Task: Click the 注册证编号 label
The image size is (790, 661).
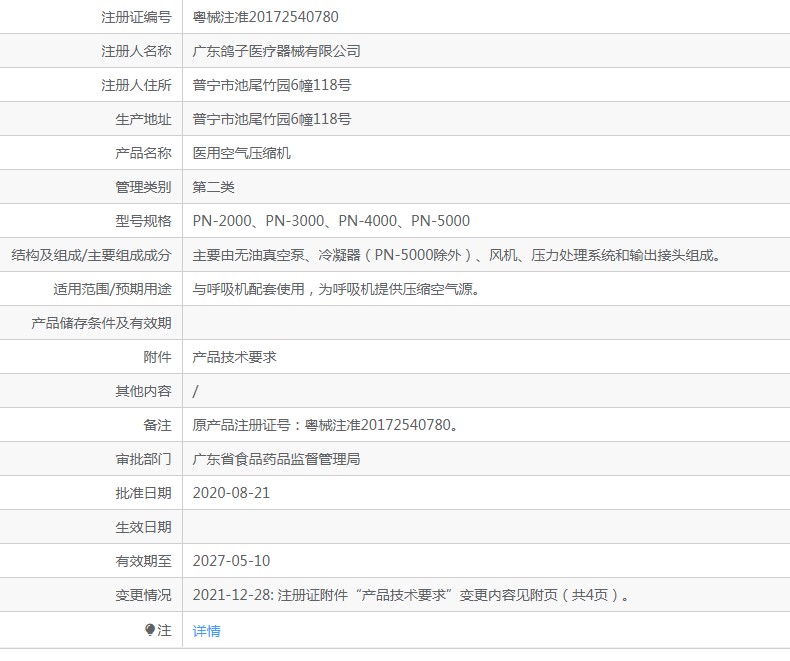Action: (136, 17)
